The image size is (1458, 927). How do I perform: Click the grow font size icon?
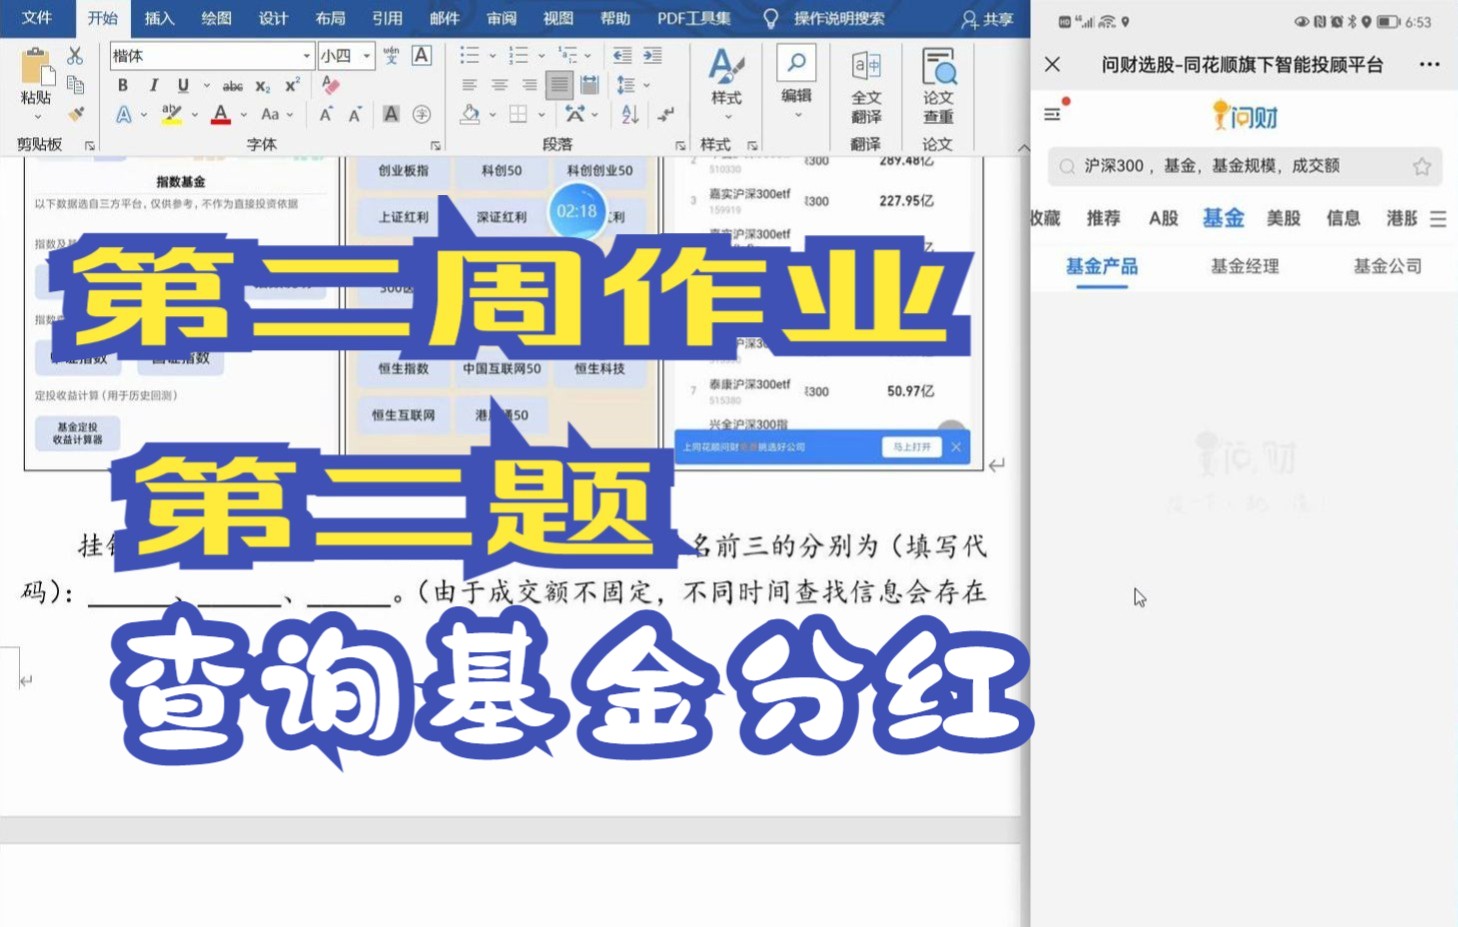pos(326,114)
